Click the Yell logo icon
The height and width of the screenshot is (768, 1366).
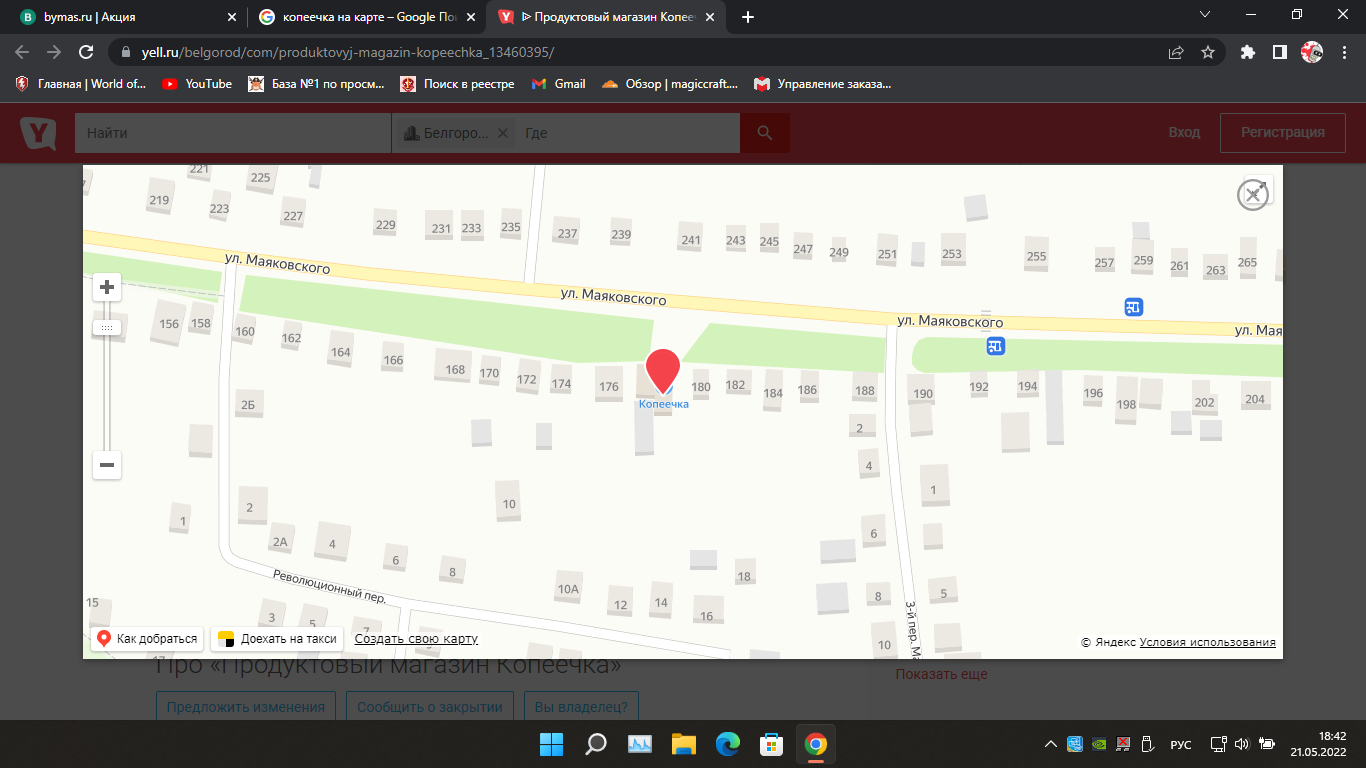pos(38,133)
